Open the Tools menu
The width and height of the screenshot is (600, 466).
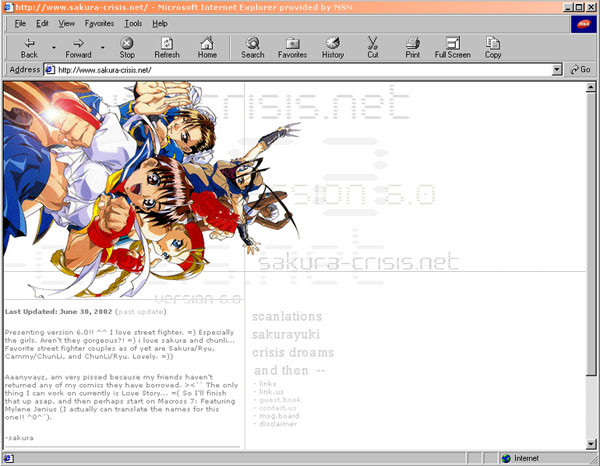point(133,24)
